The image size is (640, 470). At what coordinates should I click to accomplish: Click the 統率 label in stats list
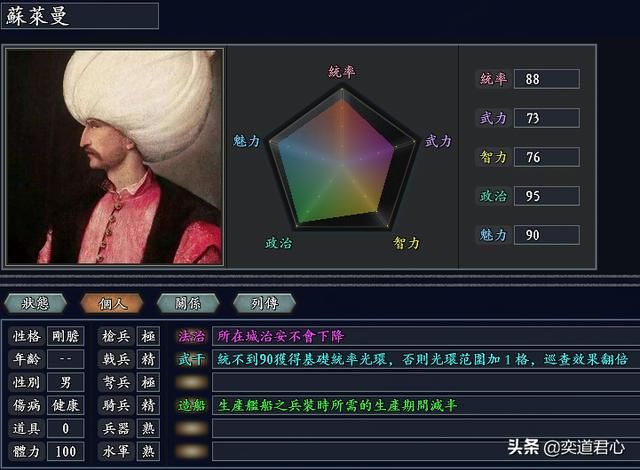pyautogui.click(x=493, y=79)
